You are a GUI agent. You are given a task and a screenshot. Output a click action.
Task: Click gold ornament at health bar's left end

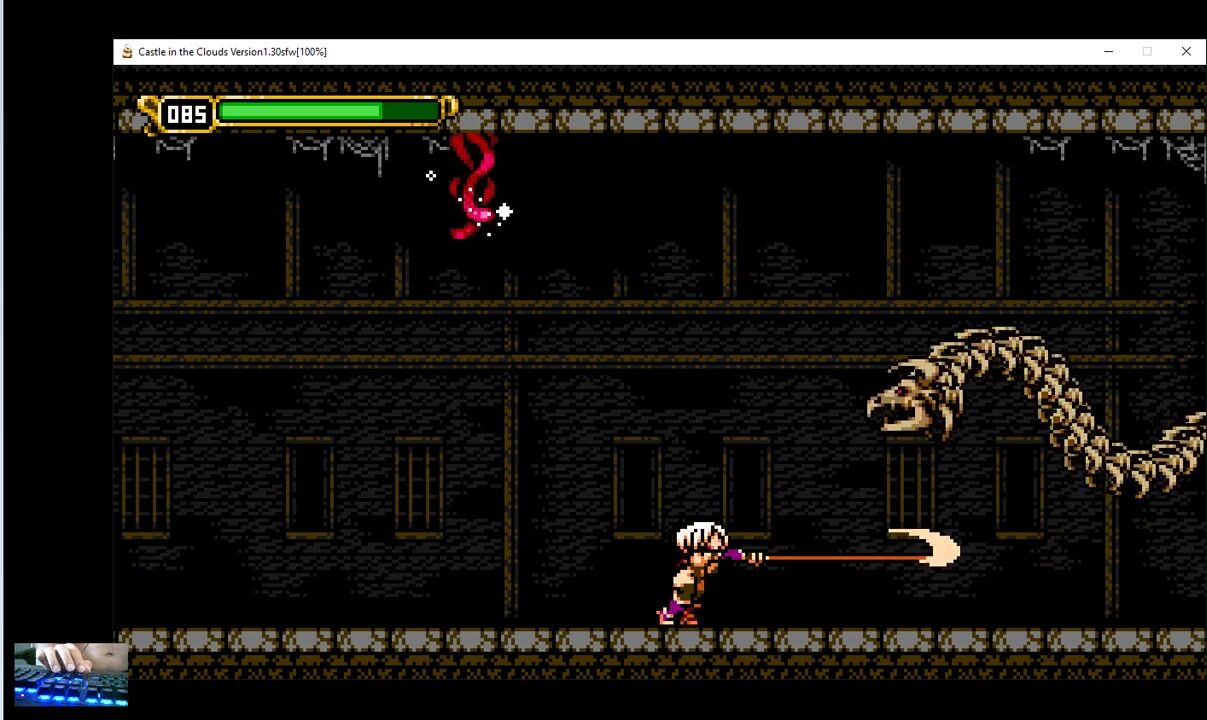click(x=148, y=110)
